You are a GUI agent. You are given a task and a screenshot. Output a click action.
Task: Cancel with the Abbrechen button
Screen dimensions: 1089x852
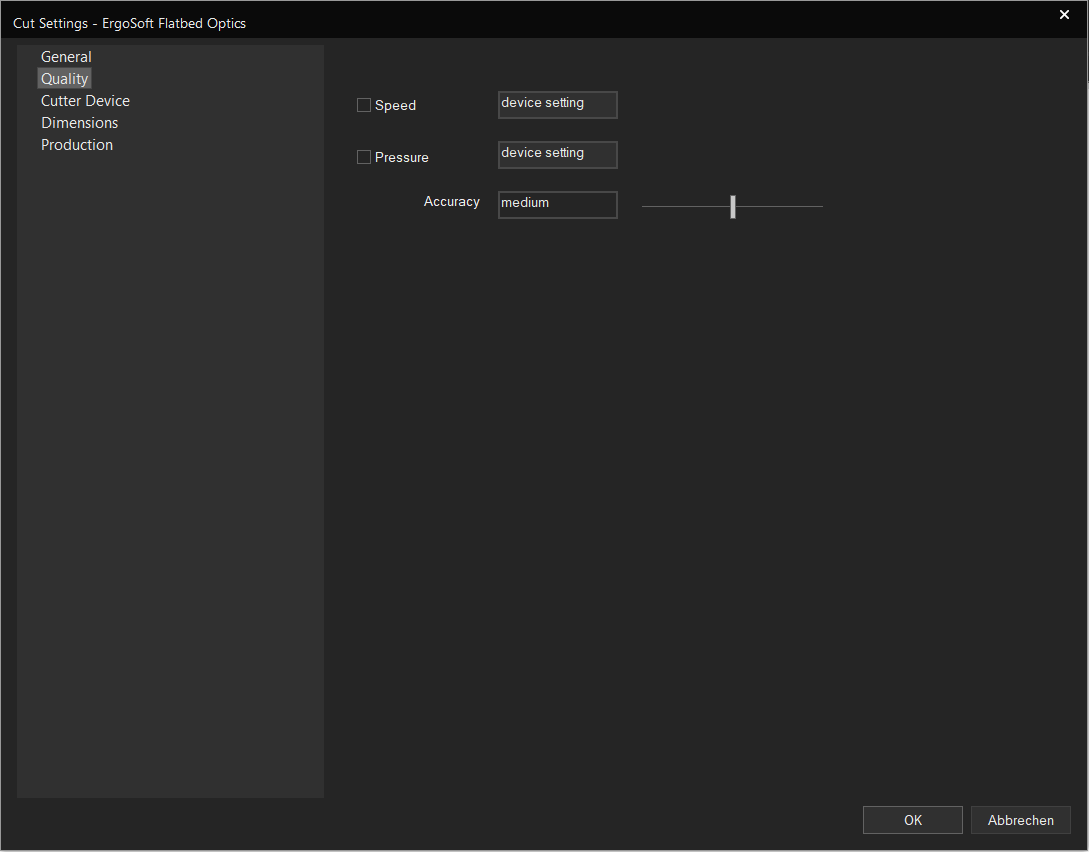click(x=1020, y=820)
